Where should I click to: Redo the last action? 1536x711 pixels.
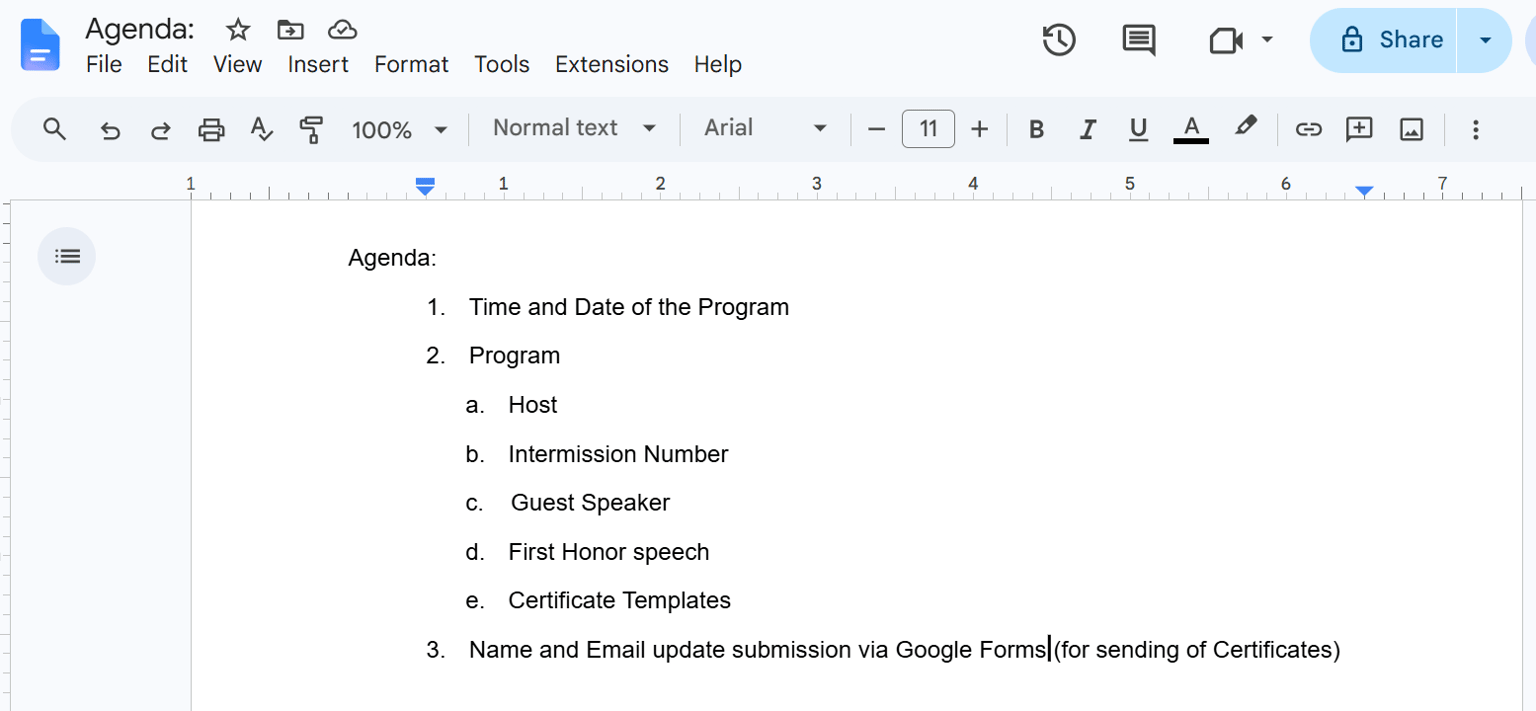tap(160, 130)
